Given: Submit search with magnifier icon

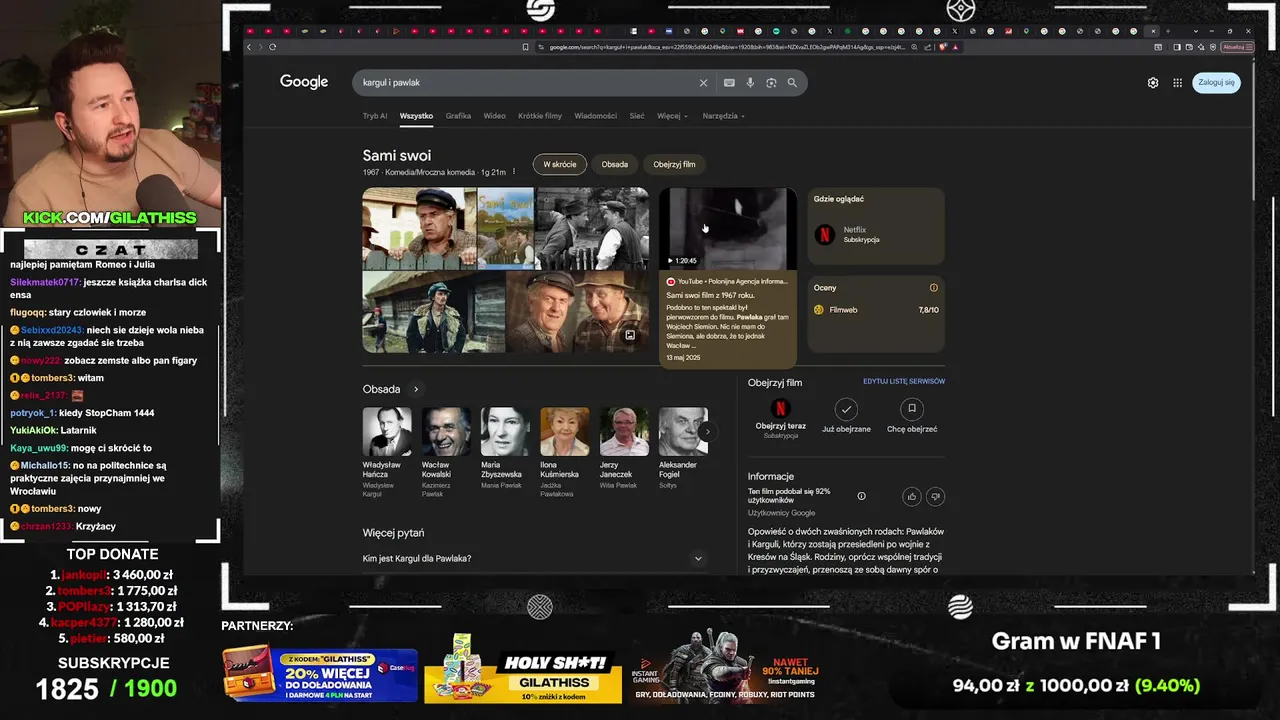Looking at the screenshot, I should 792,83.
